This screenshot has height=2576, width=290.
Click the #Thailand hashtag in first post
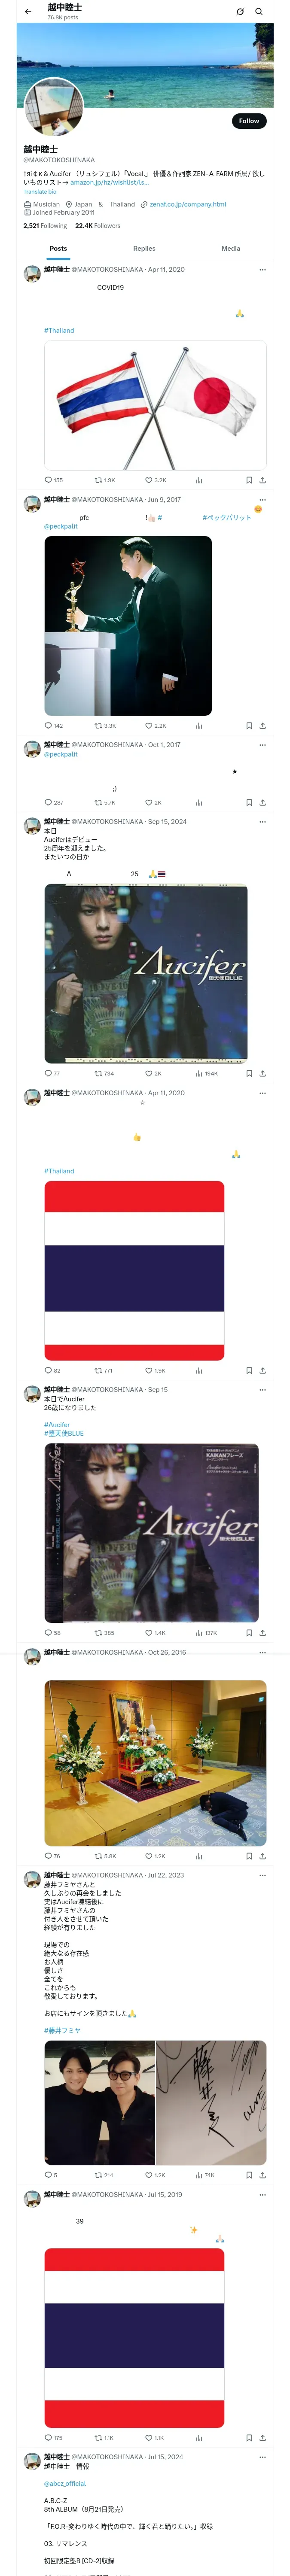point(59,330)
